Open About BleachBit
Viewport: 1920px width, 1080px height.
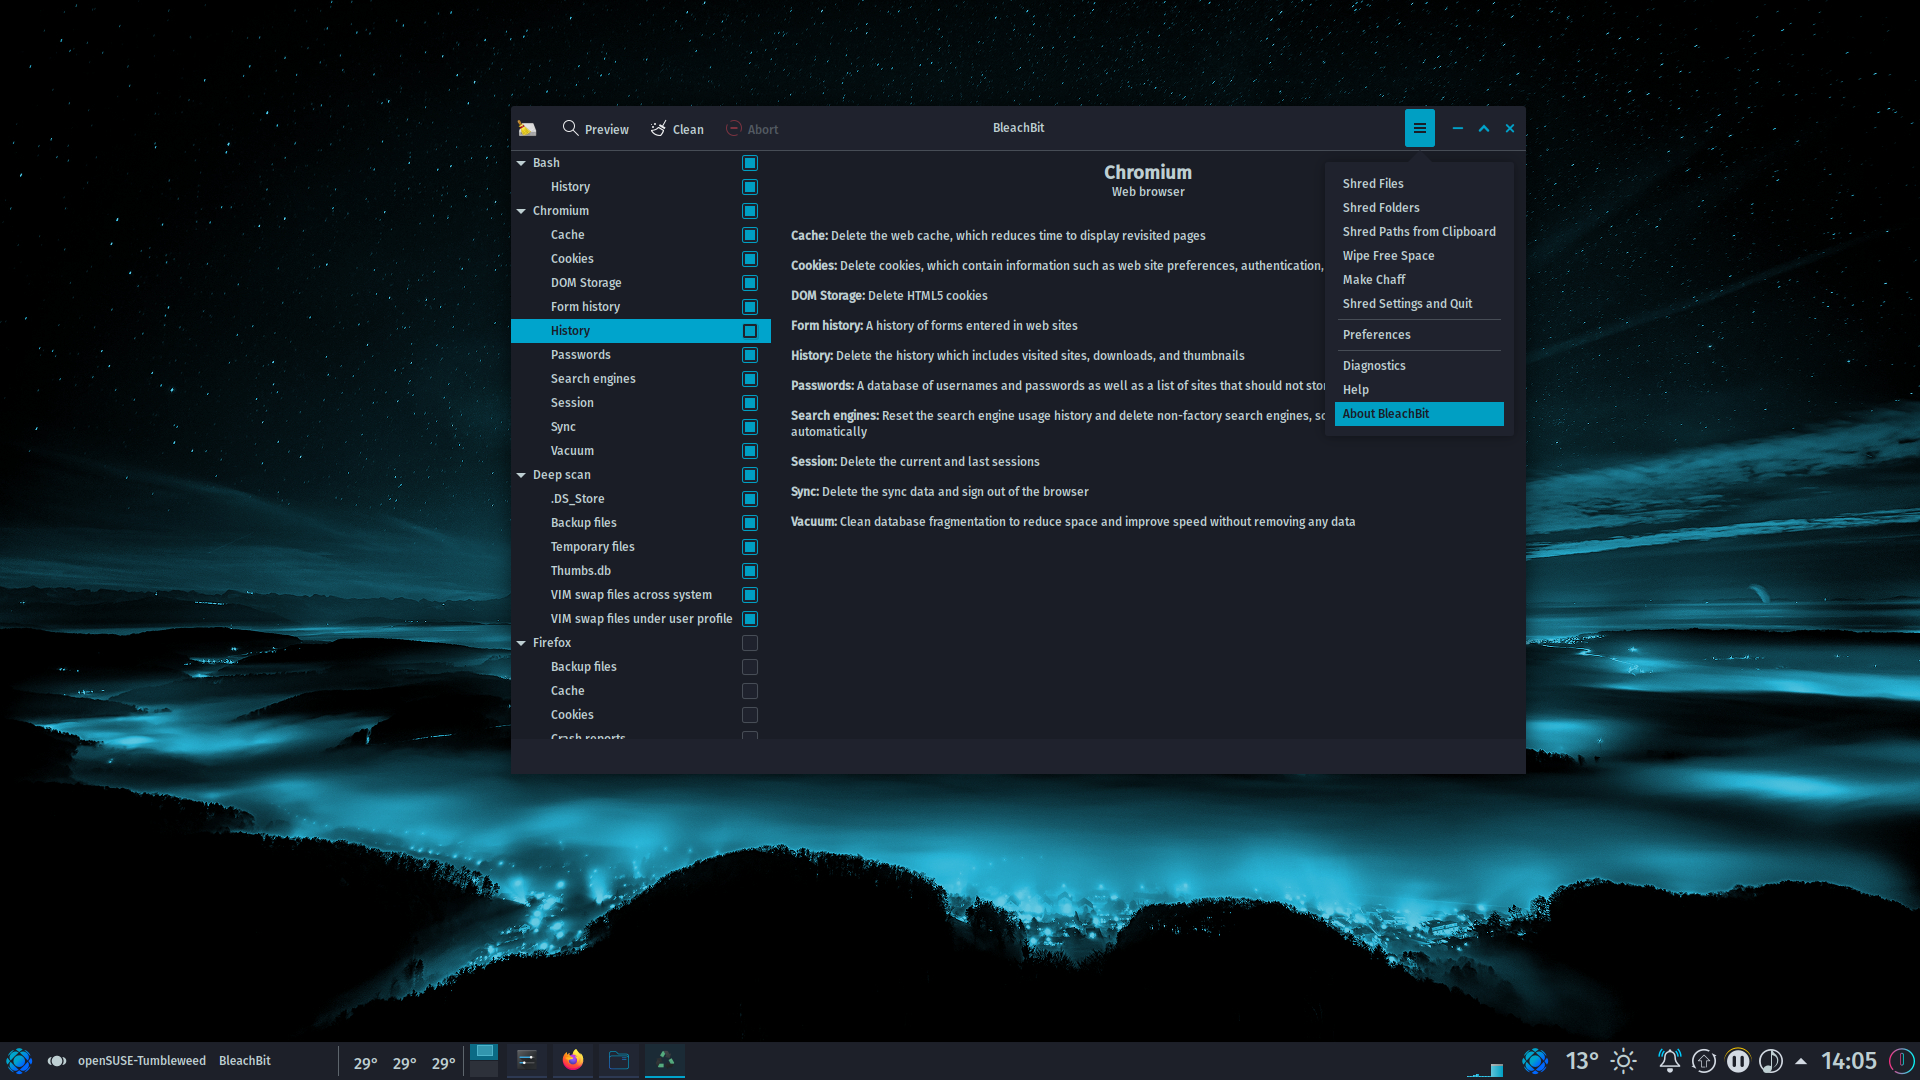click(x=1419, y=414)
